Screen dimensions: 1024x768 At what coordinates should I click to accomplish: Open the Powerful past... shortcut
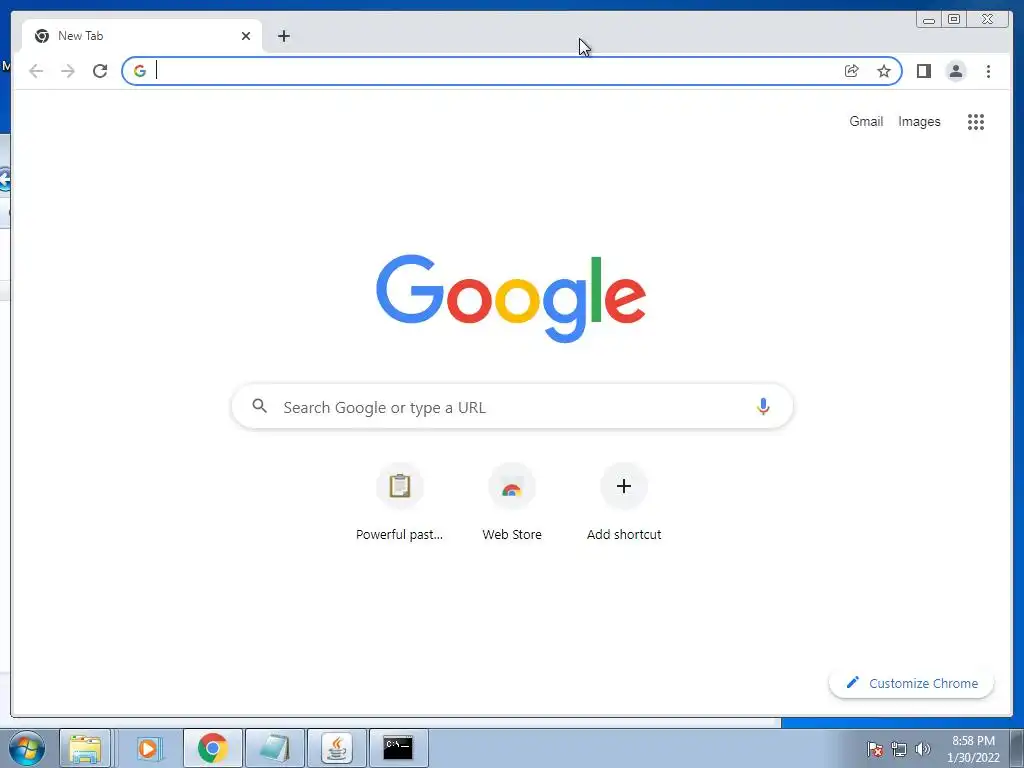tap(400, 502)
